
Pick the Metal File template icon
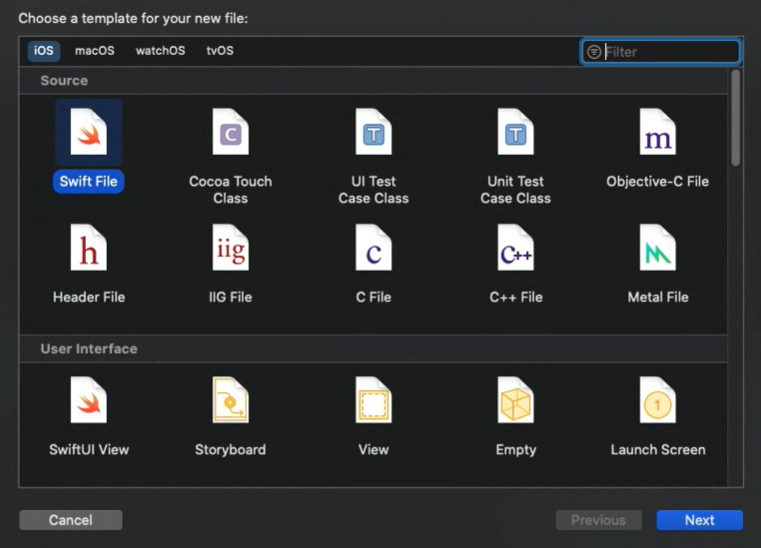(658, 247)
